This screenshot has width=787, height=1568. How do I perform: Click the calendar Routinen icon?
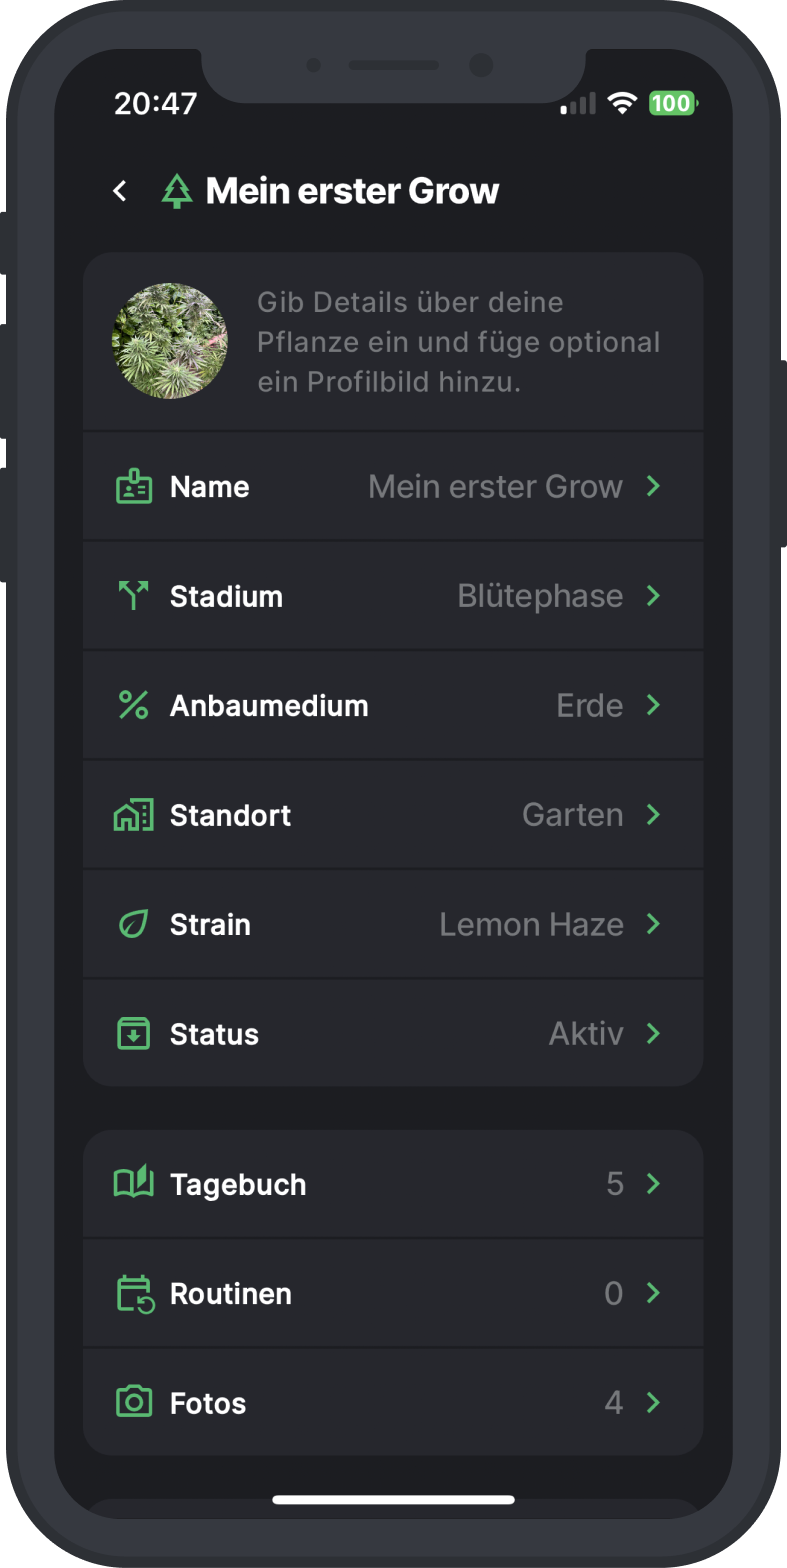[135, 1293]
